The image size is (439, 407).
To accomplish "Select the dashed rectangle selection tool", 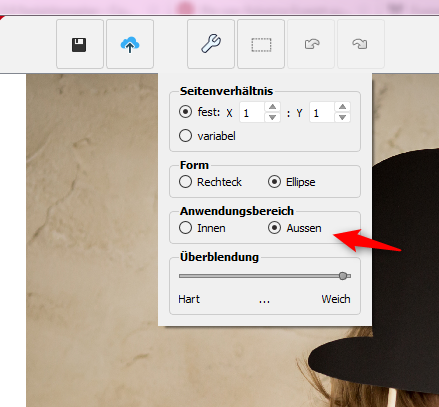I will click(x=261, y=44).
